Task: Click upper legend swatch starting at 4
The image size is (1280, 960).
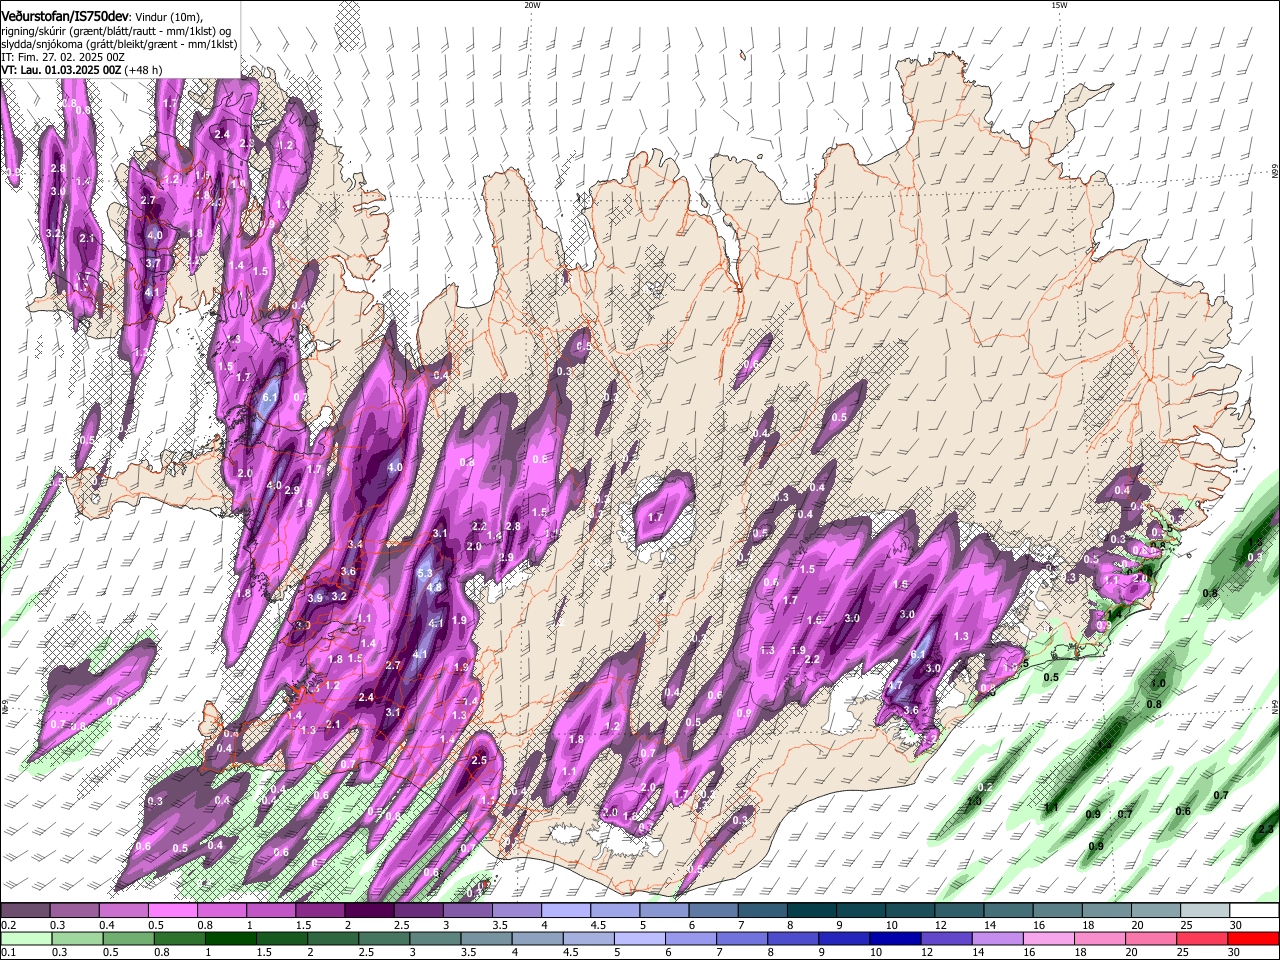Action: pos(564,911)
